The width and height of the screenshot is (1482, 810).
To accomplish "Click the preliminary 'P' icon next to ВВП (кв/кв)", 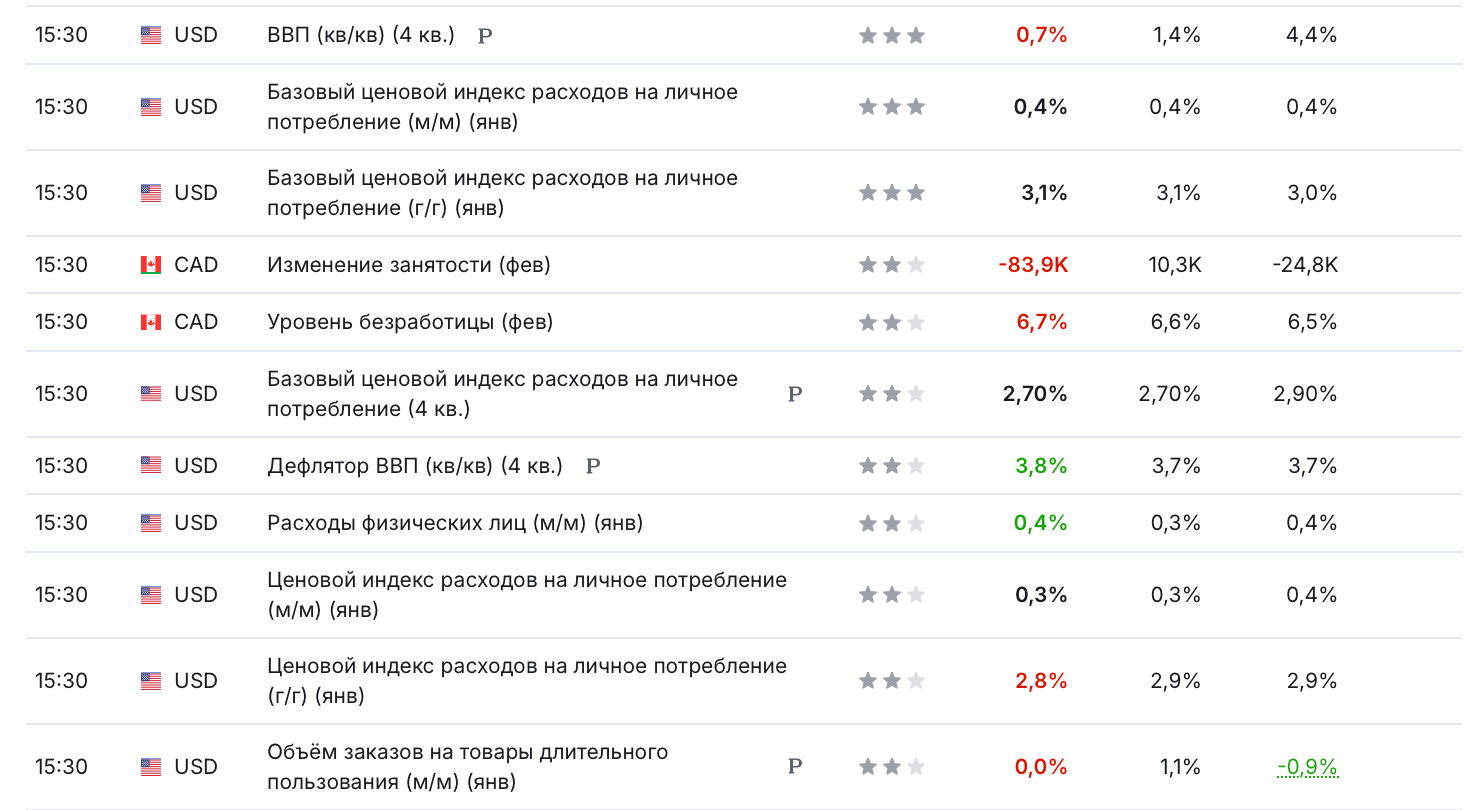I will 485,36.
